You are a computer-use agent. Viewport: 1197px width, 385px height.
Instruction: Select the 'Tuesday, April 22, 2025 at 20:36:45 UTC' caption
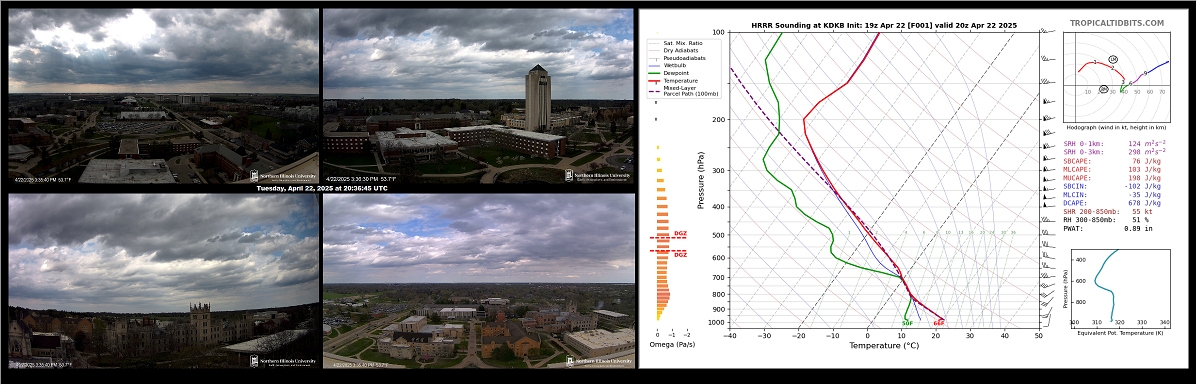[321, 188]
